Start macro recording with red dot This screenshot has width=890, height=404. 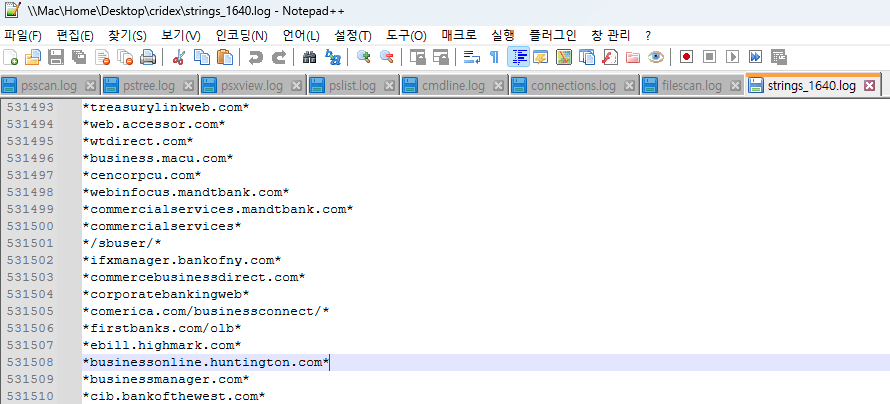tap(687, 57)
